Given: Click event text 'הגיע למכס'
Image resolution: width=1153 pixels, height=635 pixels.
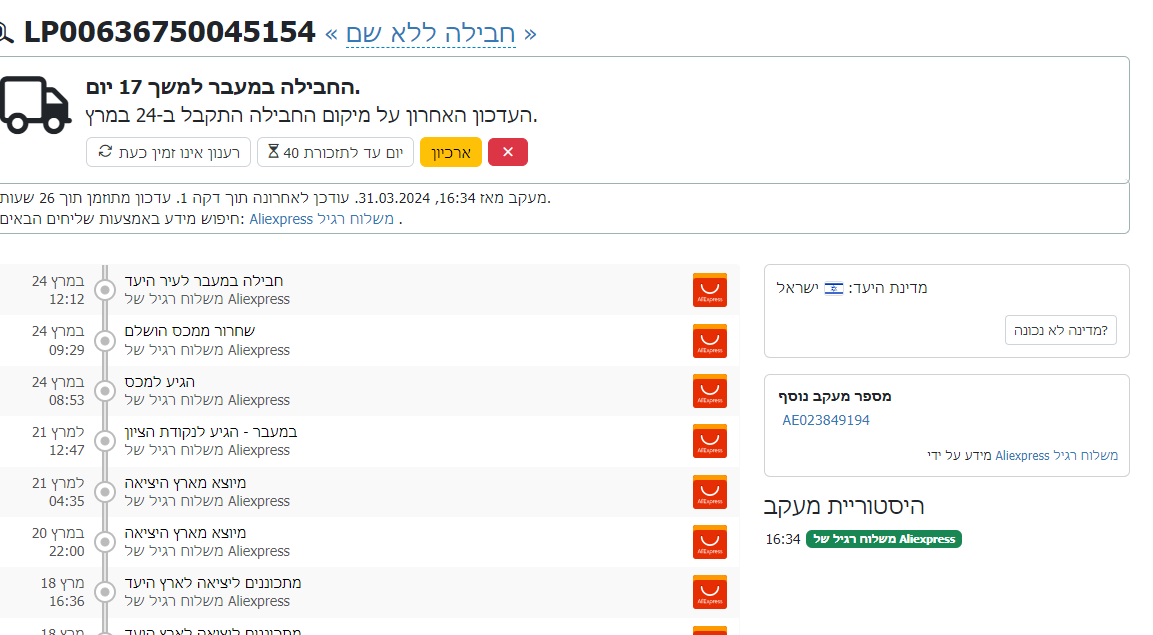Looking at the screenshot, I should pyautogui.click(x=160, y=381).
